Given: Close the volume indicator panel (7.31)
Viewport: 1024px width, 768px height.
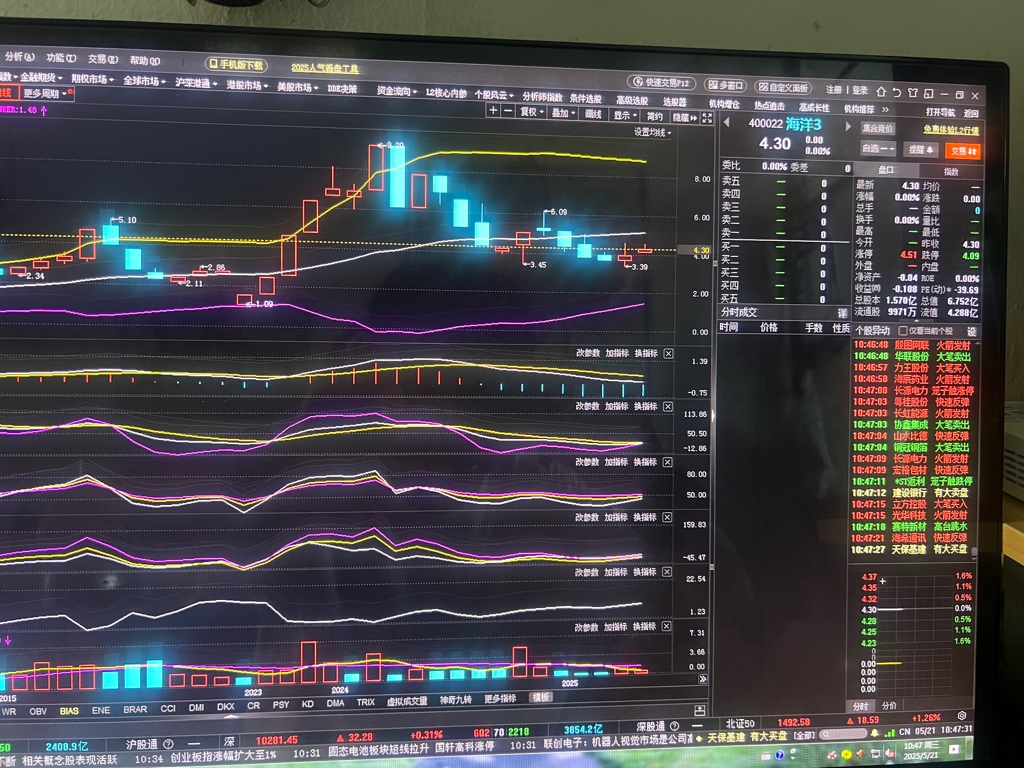Looking at the screenshot, I should click(667, 626).
